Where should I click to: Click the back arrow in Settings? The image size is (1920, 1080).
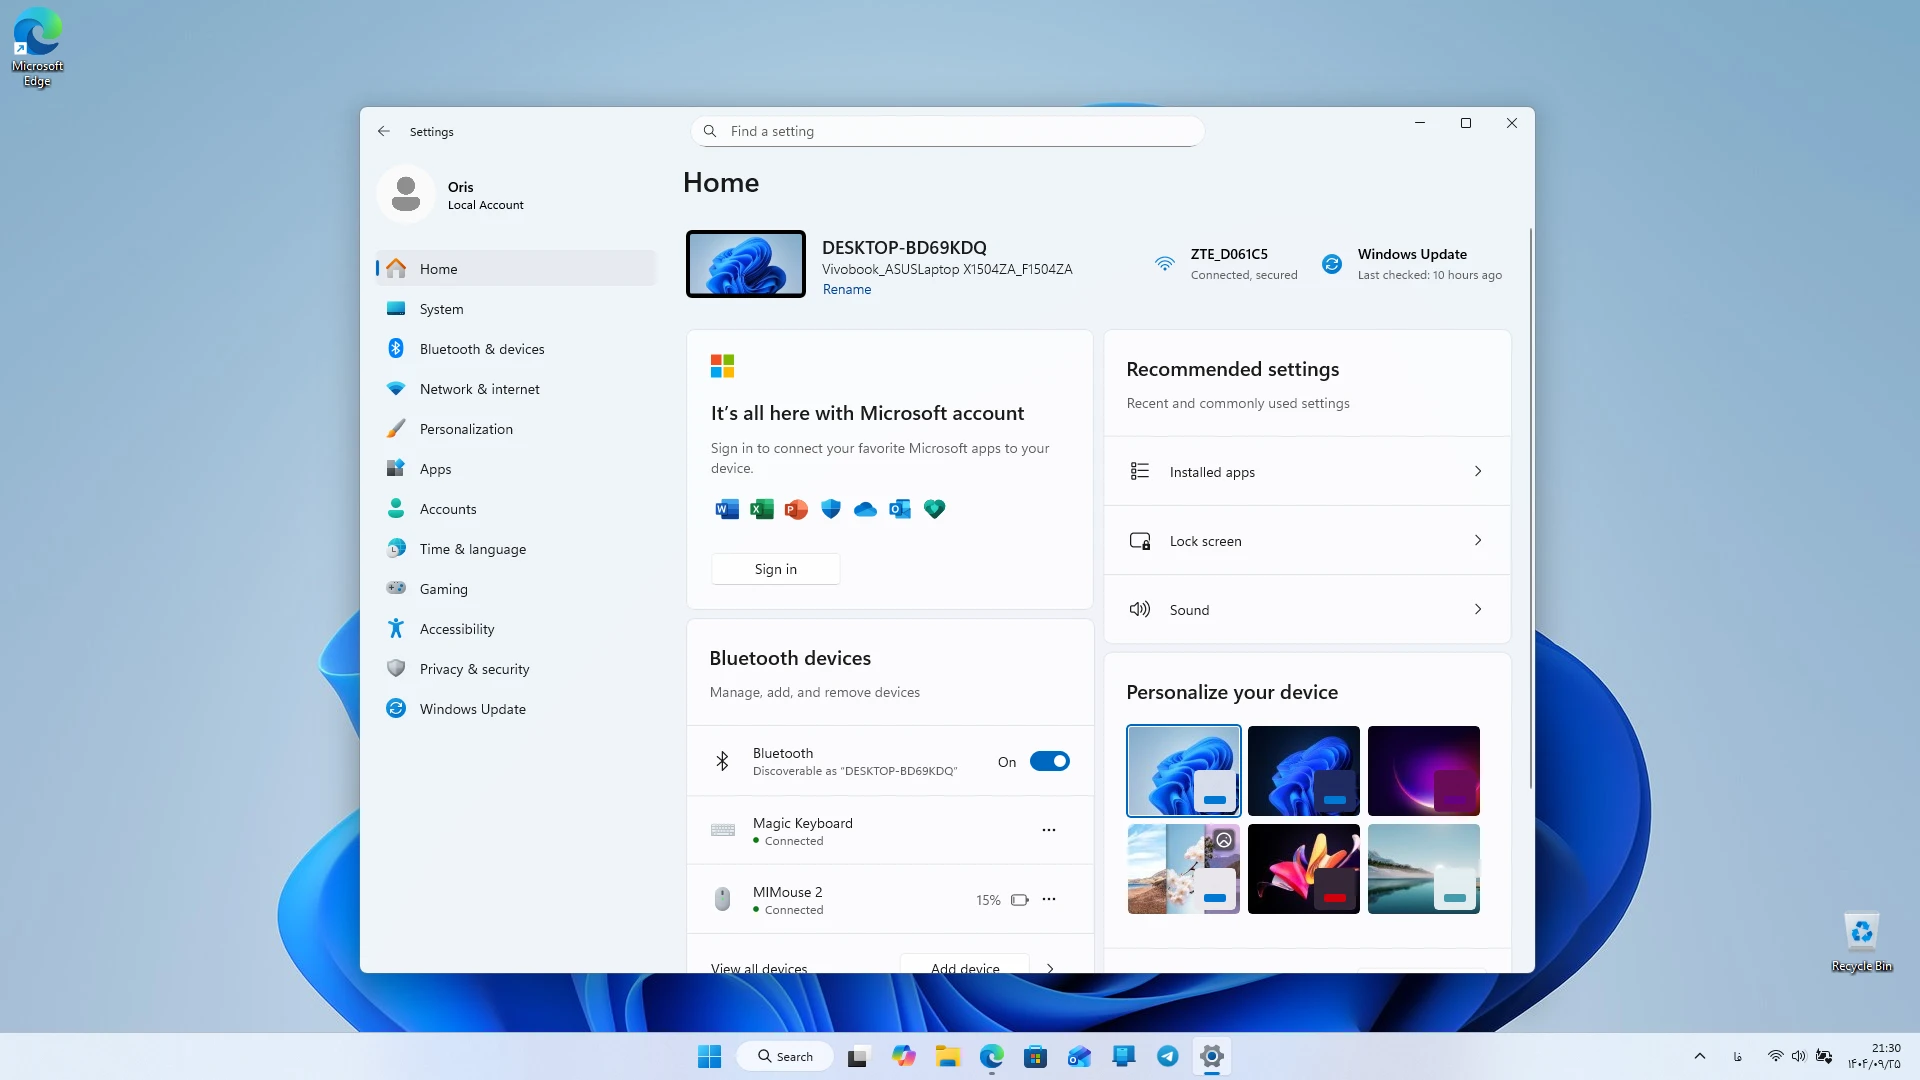[384, 131]
